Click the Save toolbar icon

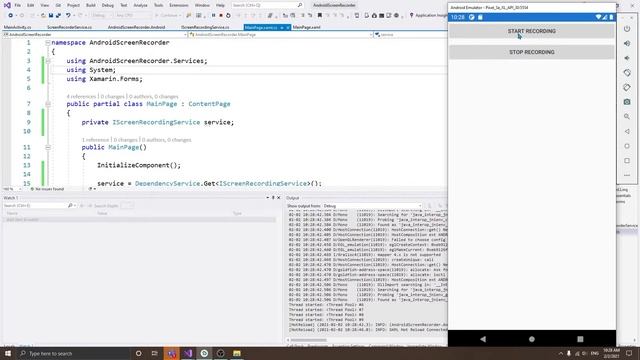click(x=51, y=16)
